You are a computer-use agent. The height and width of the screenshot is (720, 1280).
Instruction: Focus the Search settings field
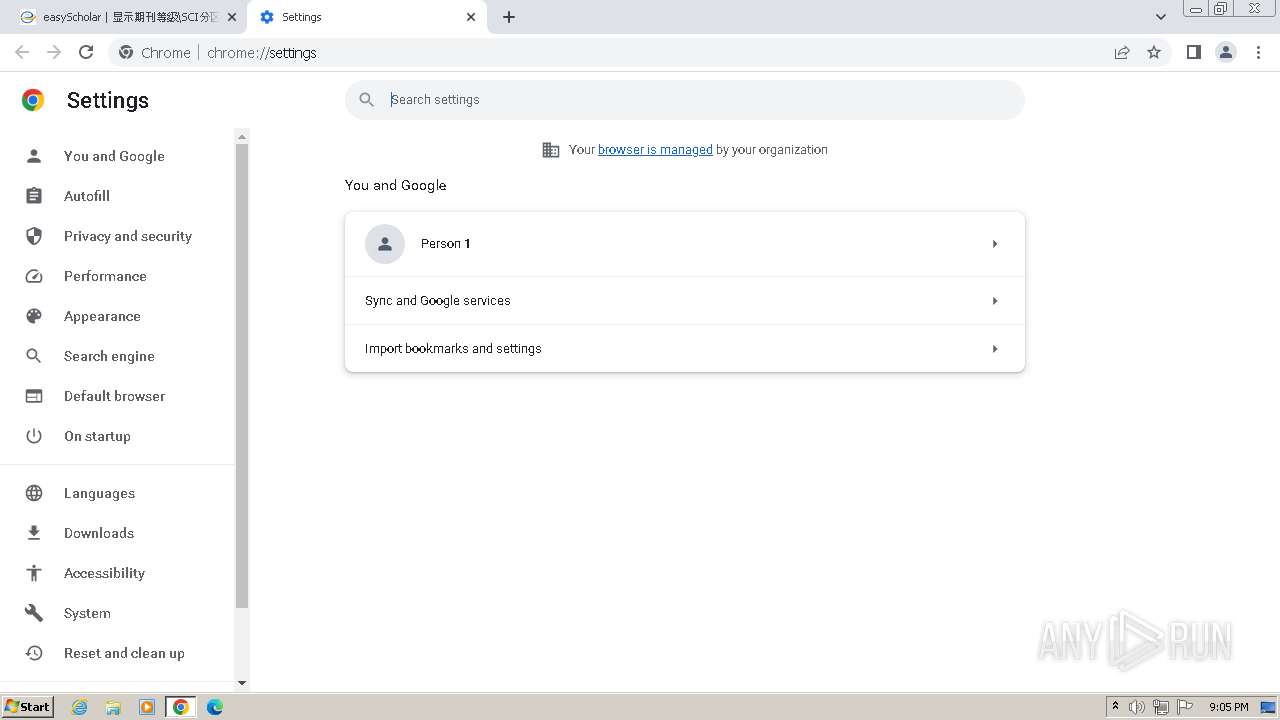685,100
